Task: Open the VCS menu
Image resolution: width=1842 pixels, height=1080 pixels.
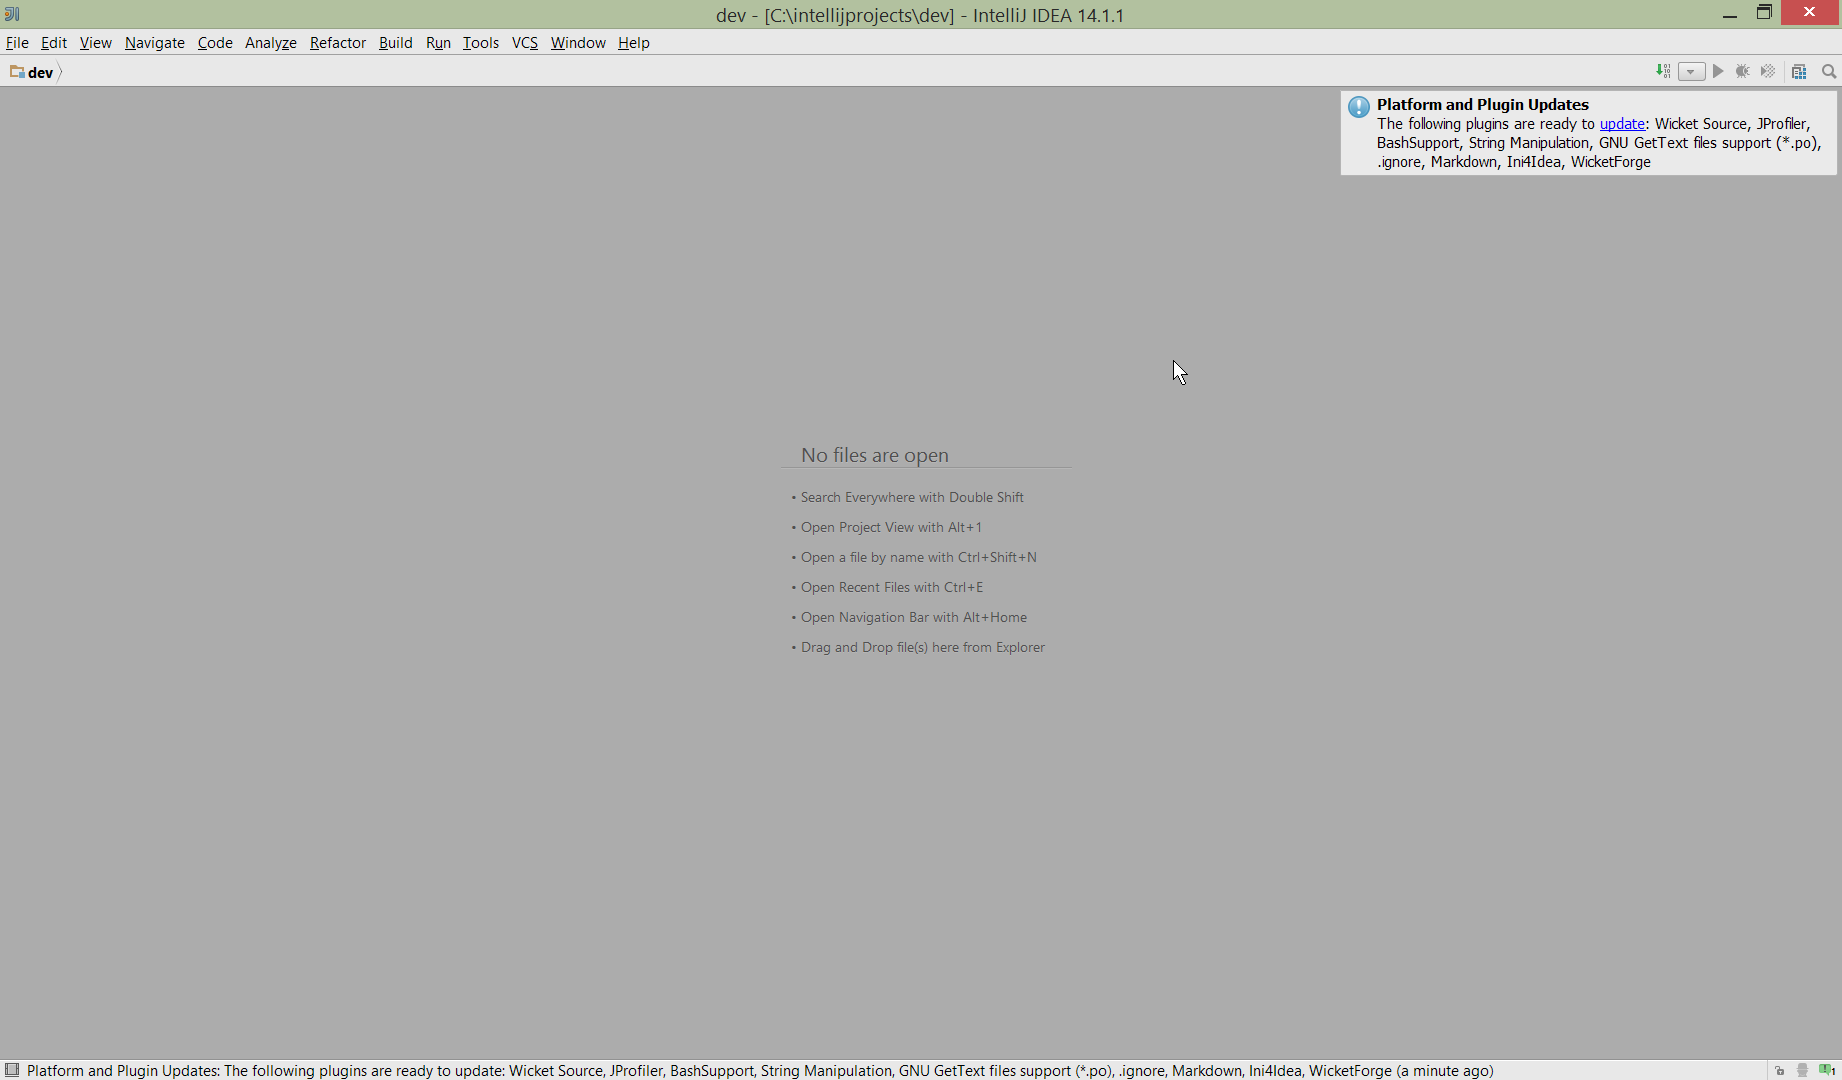Action: click(524, 42)
